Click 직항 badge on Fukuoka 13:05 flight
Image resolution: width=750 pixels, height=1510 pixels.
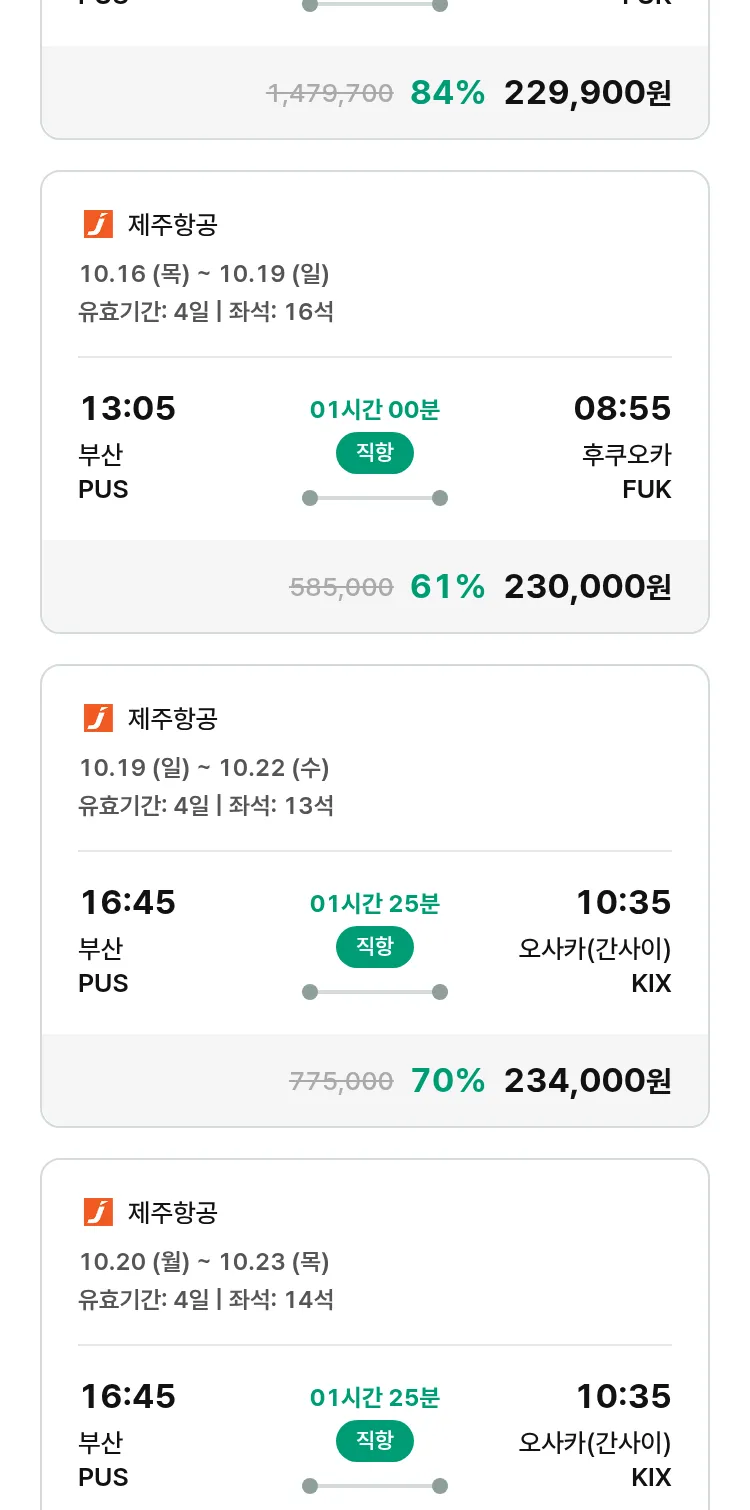click(x=374, y=453)
